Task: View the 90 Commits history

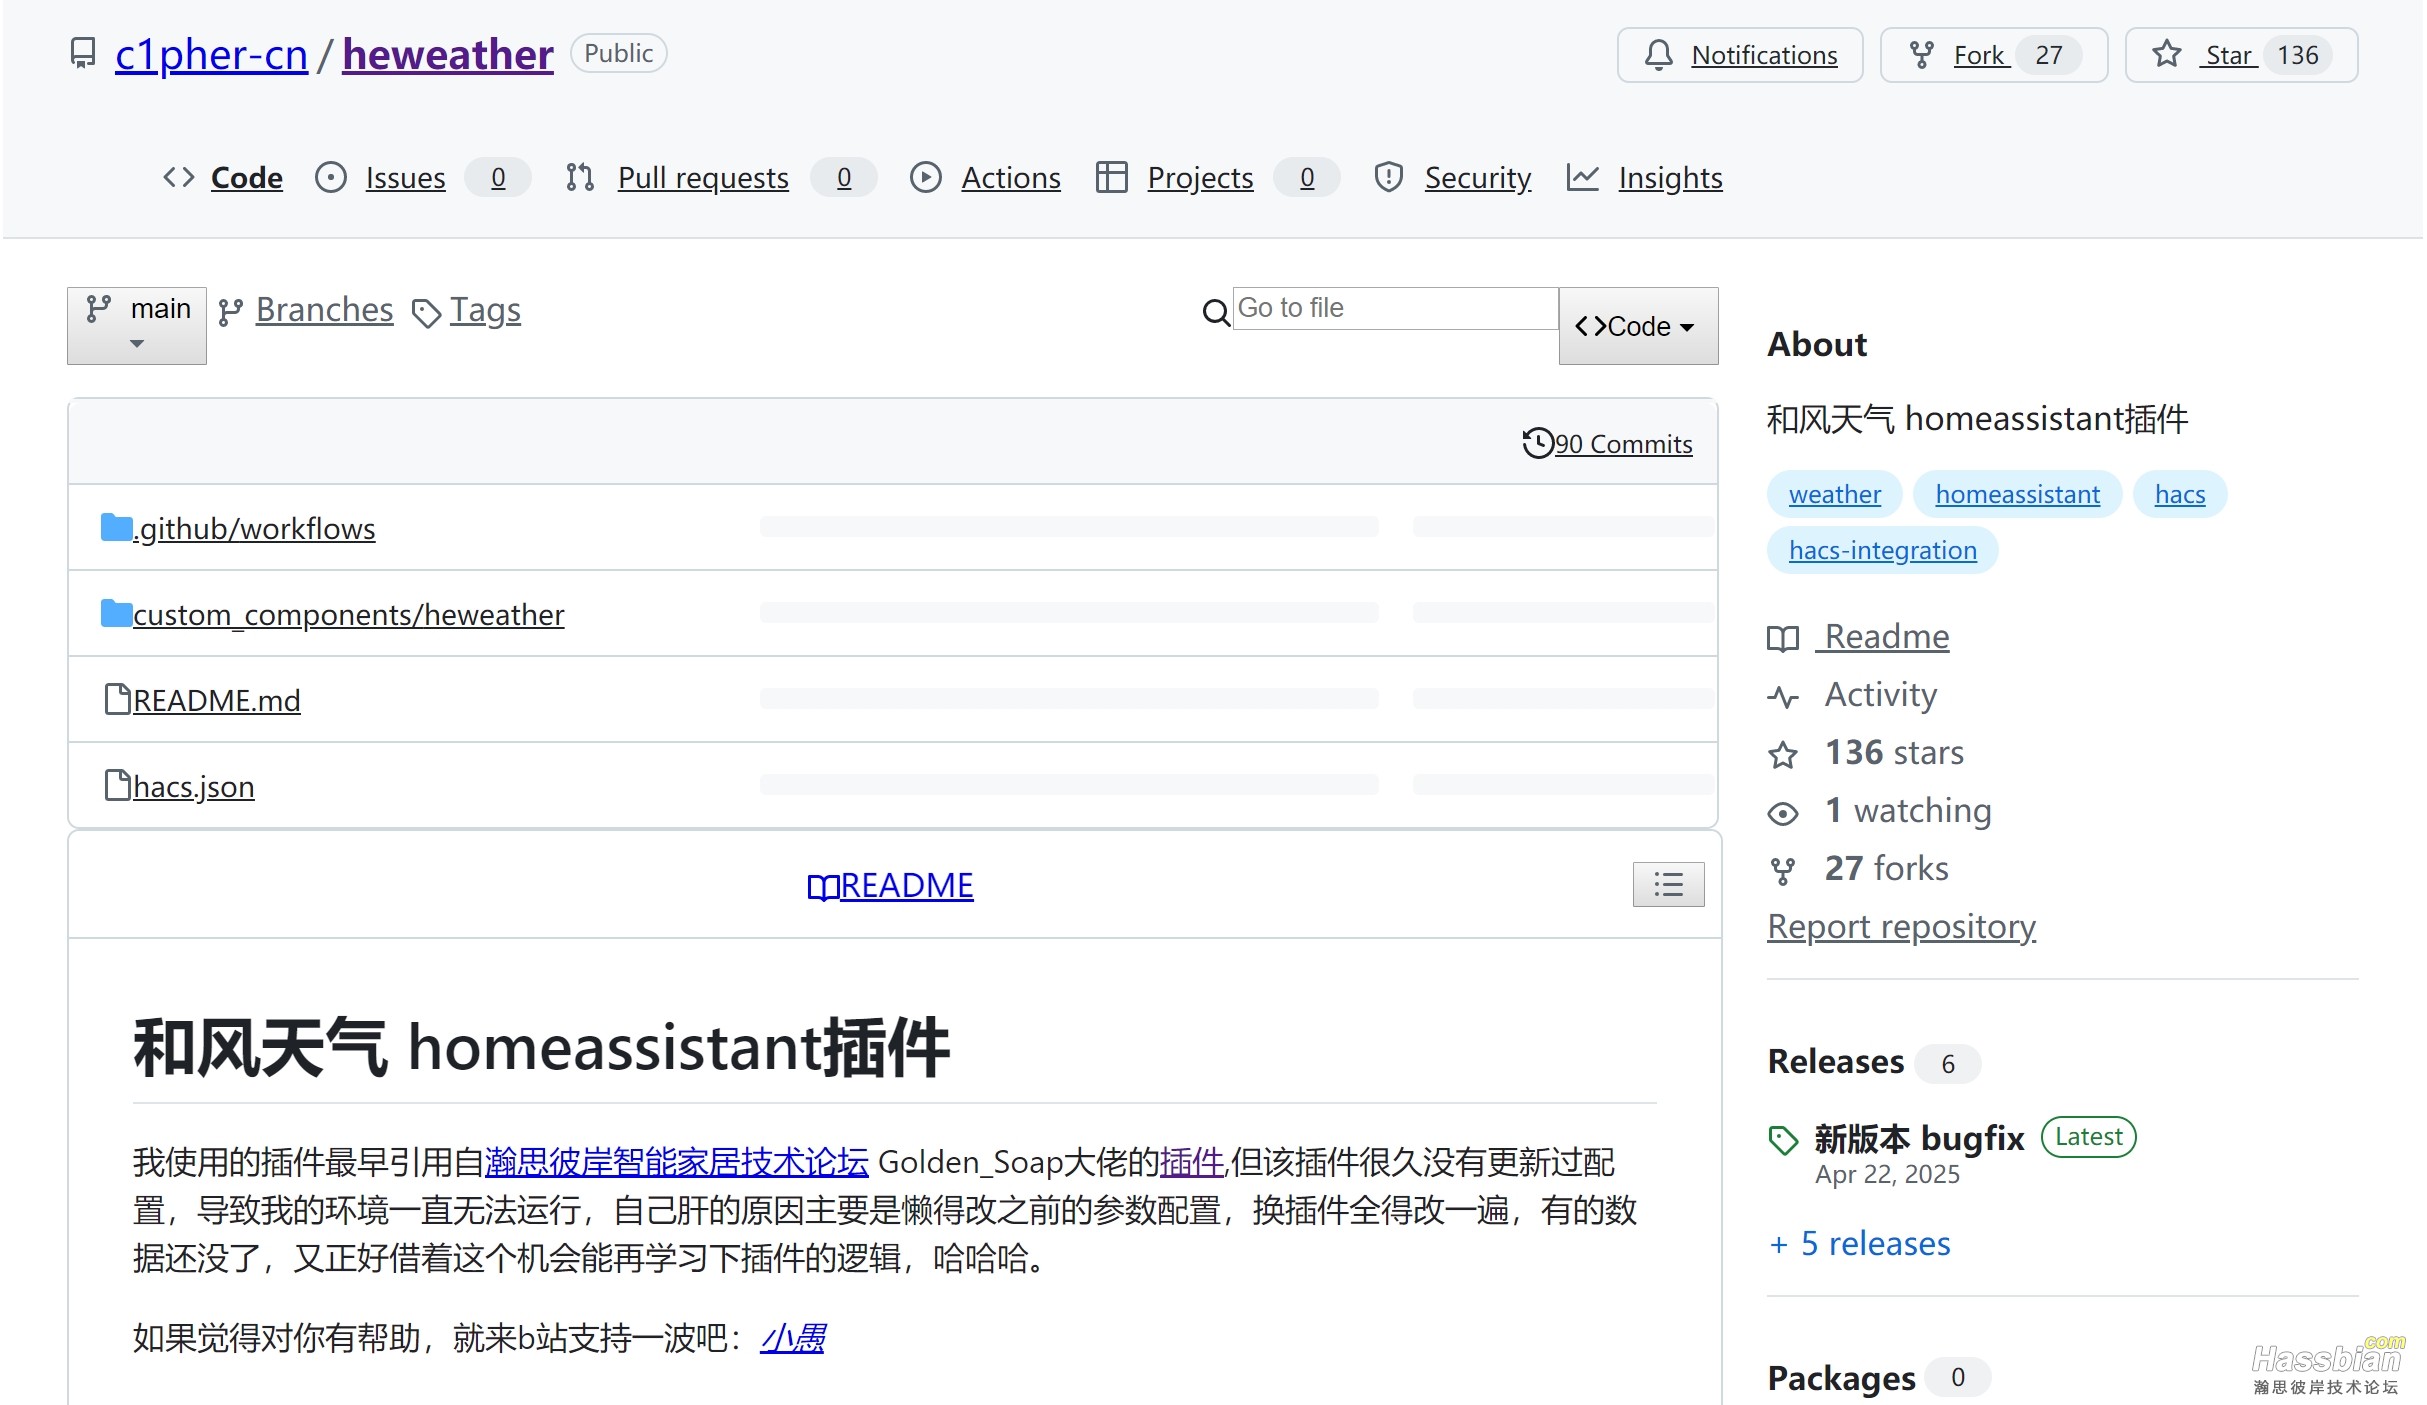Action: [1623, 443]
